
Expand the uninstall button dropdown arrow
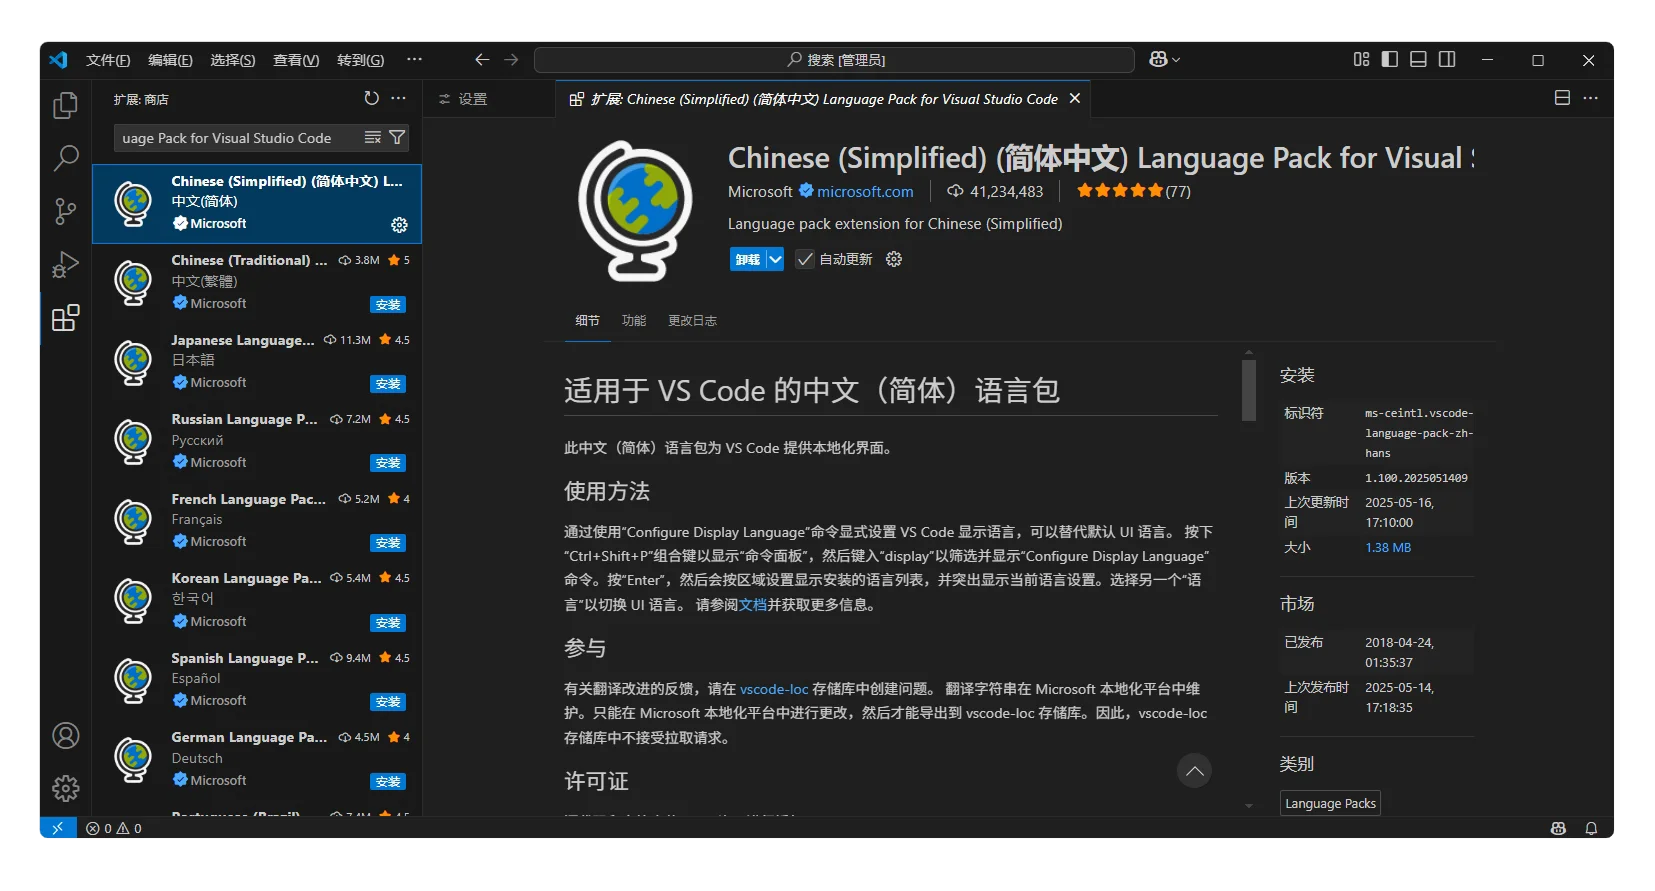(775, 259)
